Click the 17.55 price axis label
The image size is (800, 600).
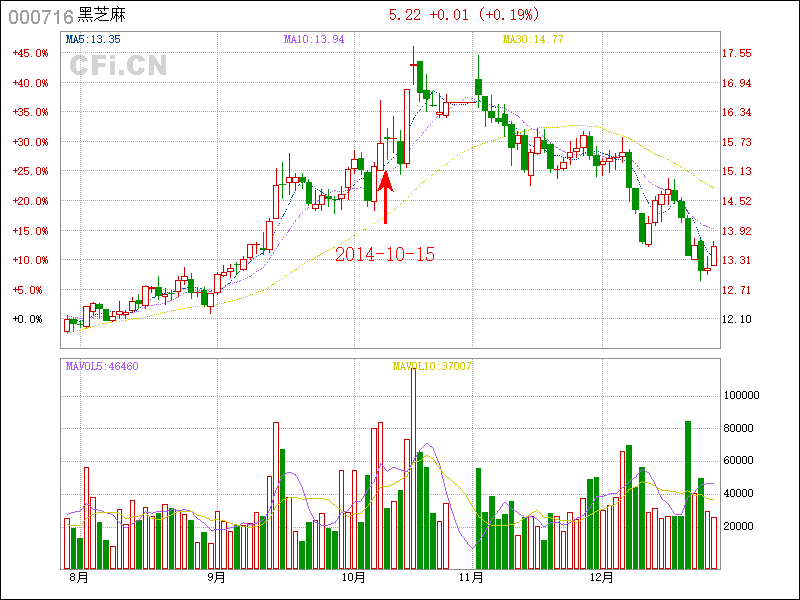[737, 53]
